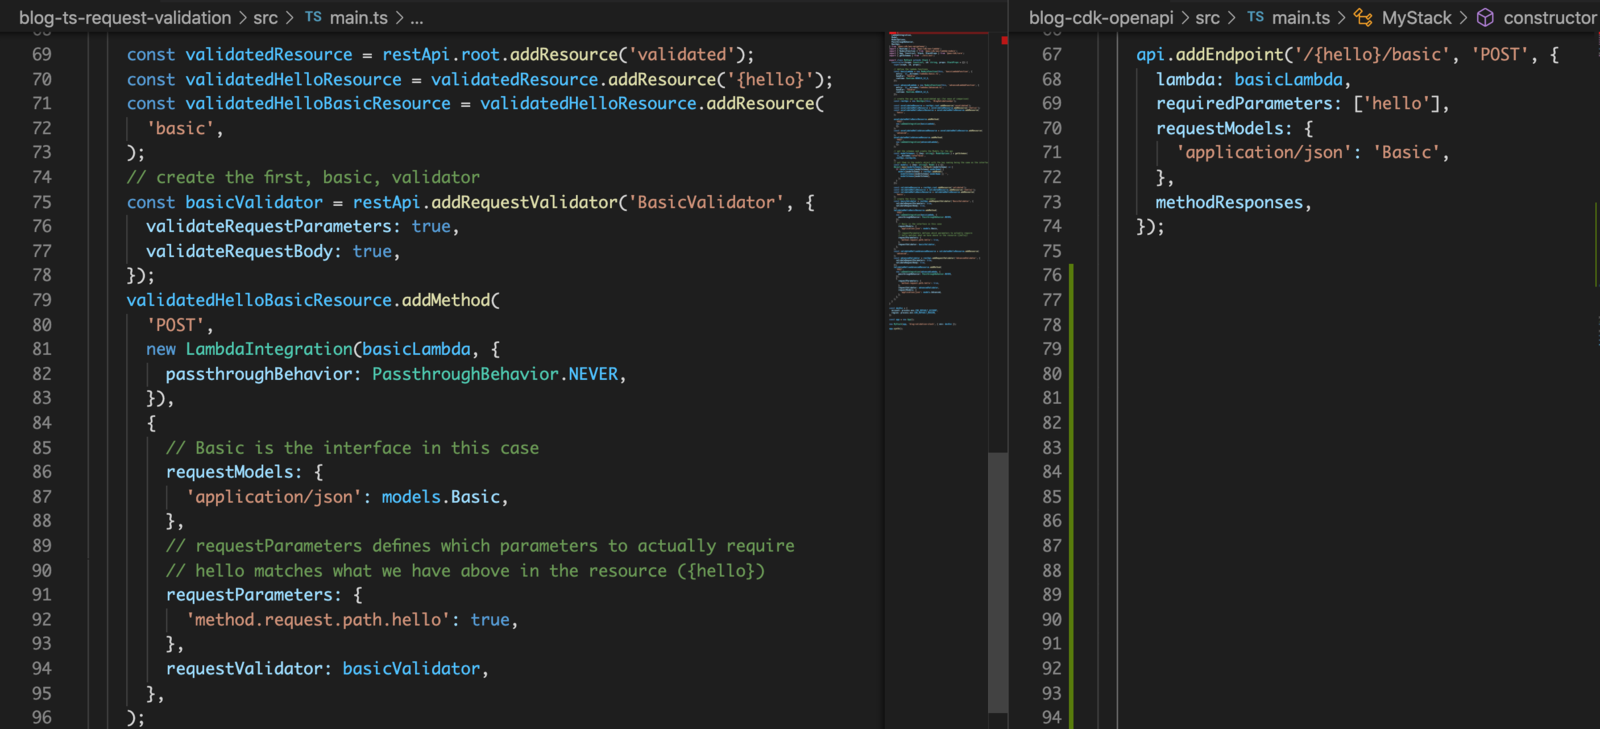Viewport: 1600px width, 729px height.
Task: Click the minimap code overview
Action: (938, 180)
